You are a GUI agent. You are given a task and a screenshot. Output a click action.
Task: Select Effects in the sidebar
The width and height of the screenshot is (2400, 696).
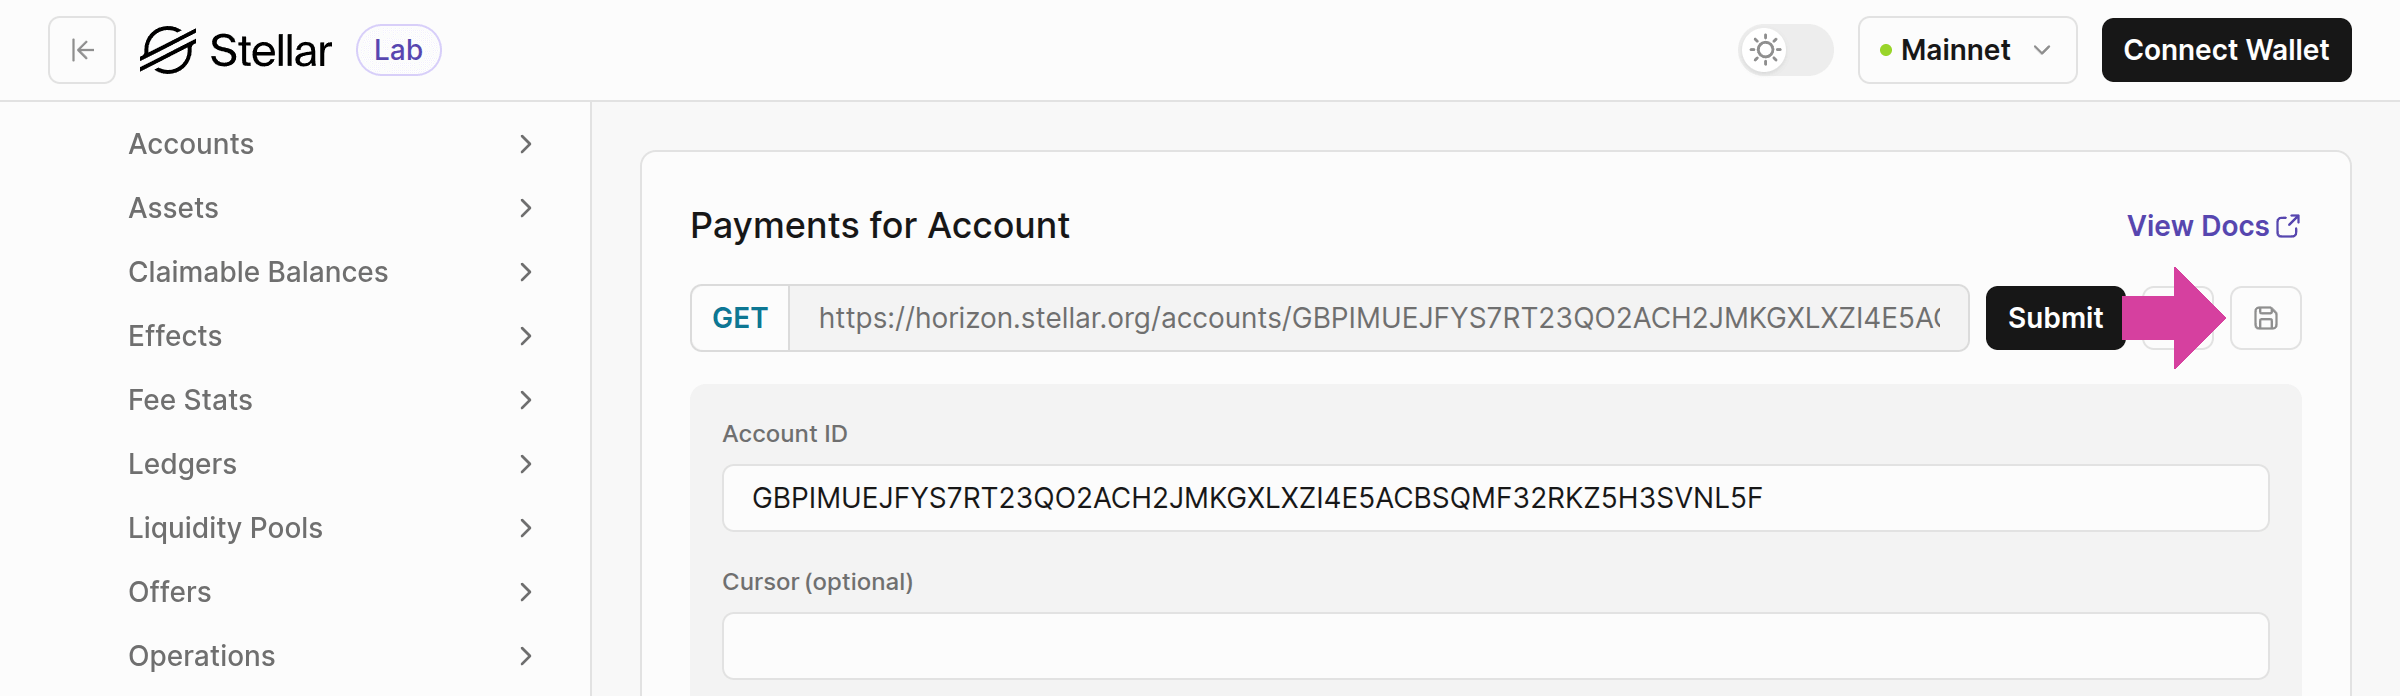point(175,336)
